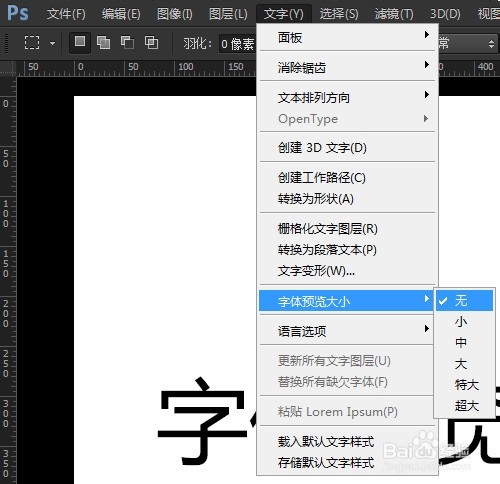The image size is (500, 484).
Task: Select the checked 无 font preview size
Action: (x=464, y=300)
